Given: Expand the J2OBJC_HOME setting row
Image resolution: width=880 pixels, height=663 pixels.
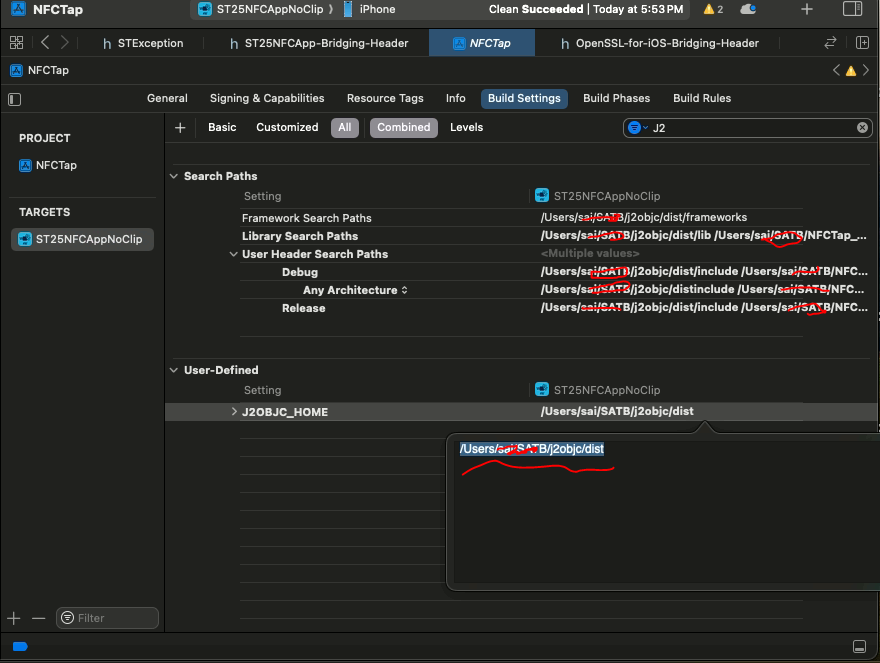Looking at the screenshot, I should (234, 412).
